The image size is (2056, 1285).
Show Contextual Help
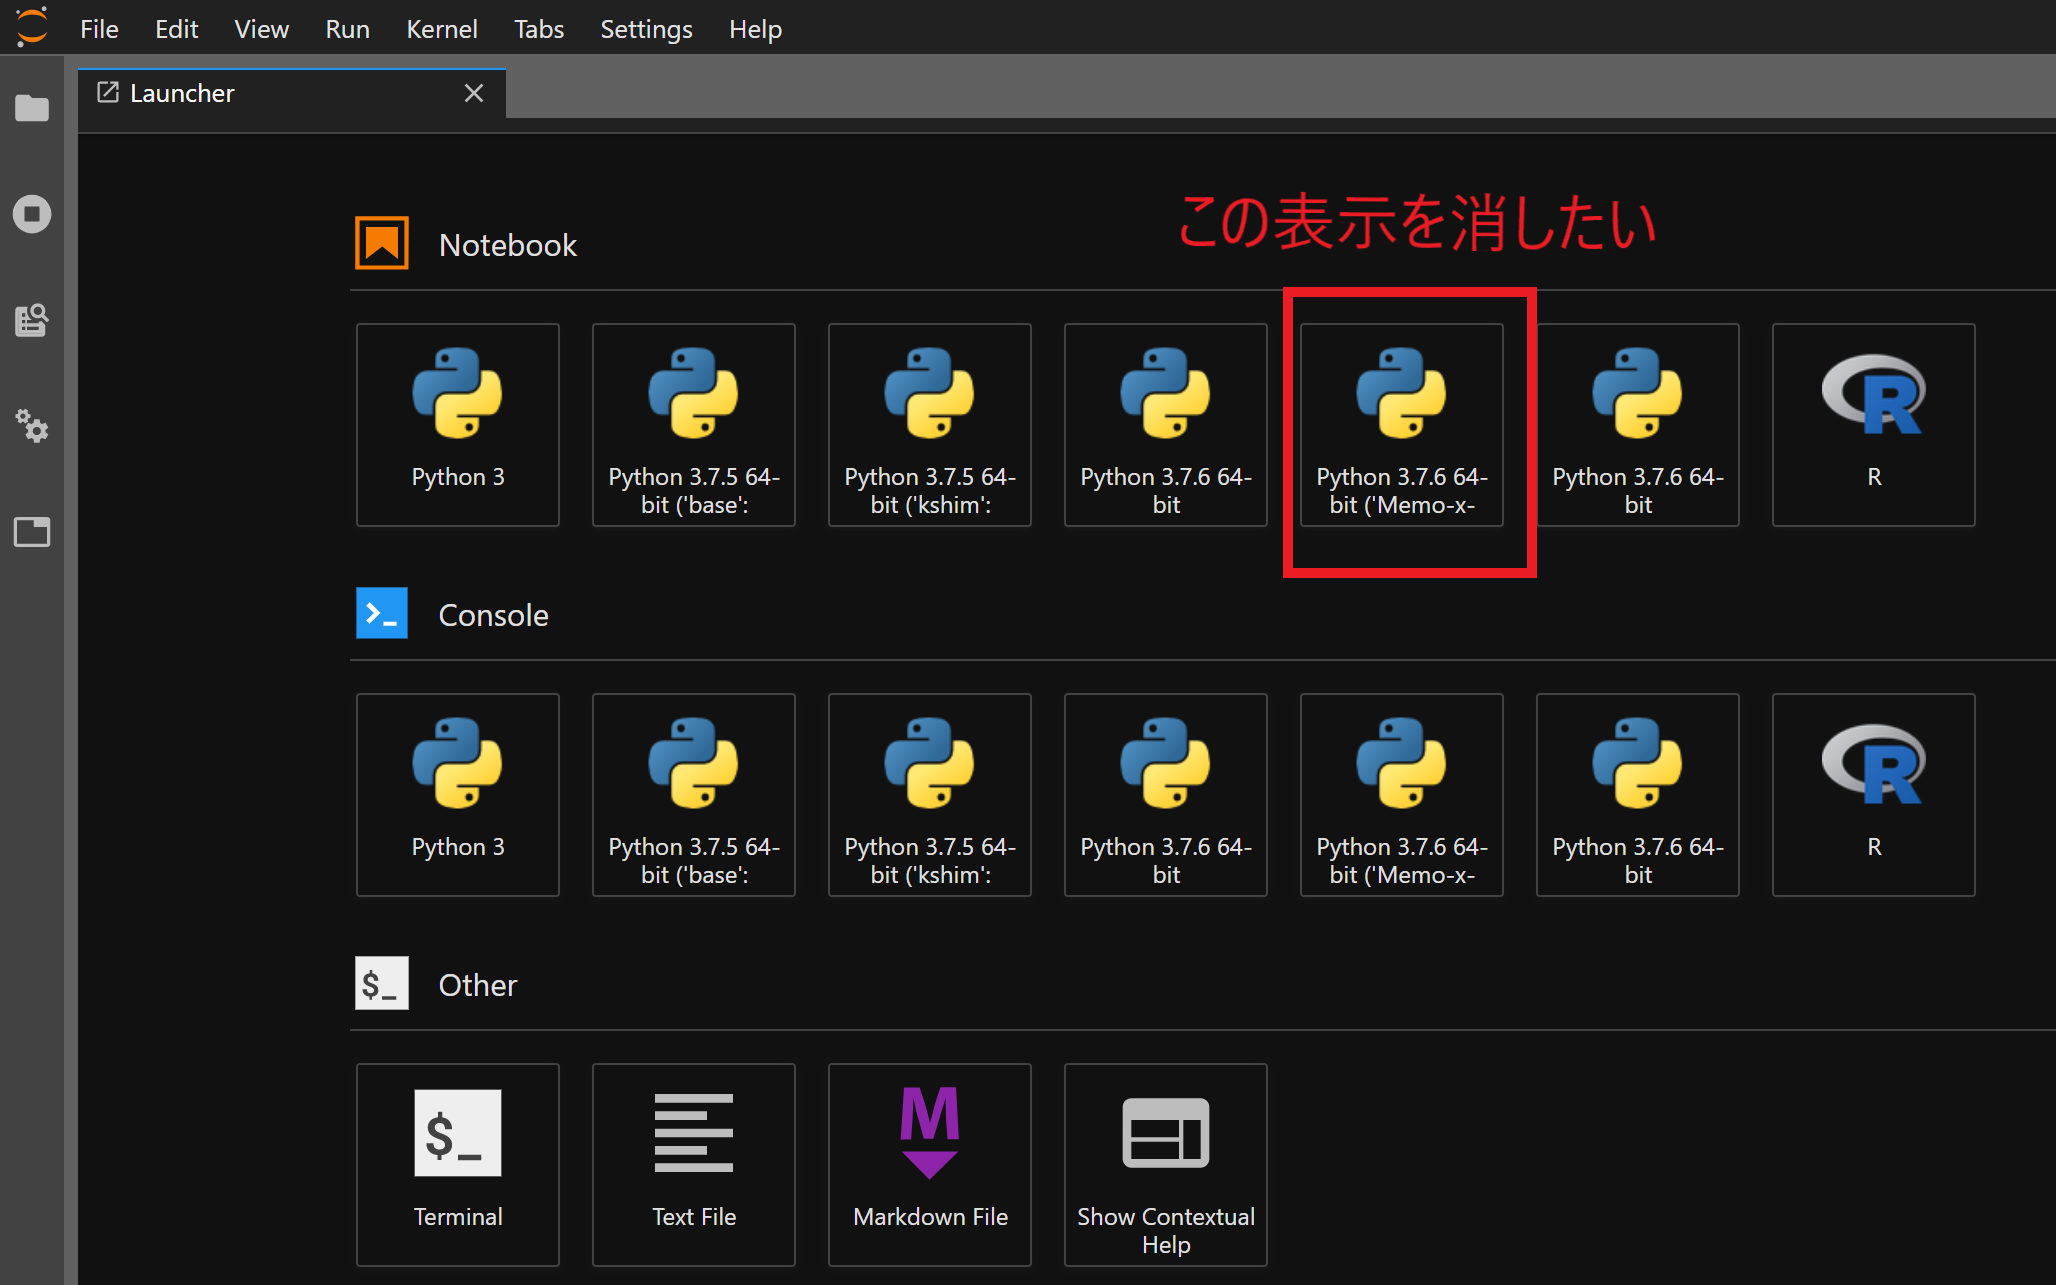pos(1166,1165)
